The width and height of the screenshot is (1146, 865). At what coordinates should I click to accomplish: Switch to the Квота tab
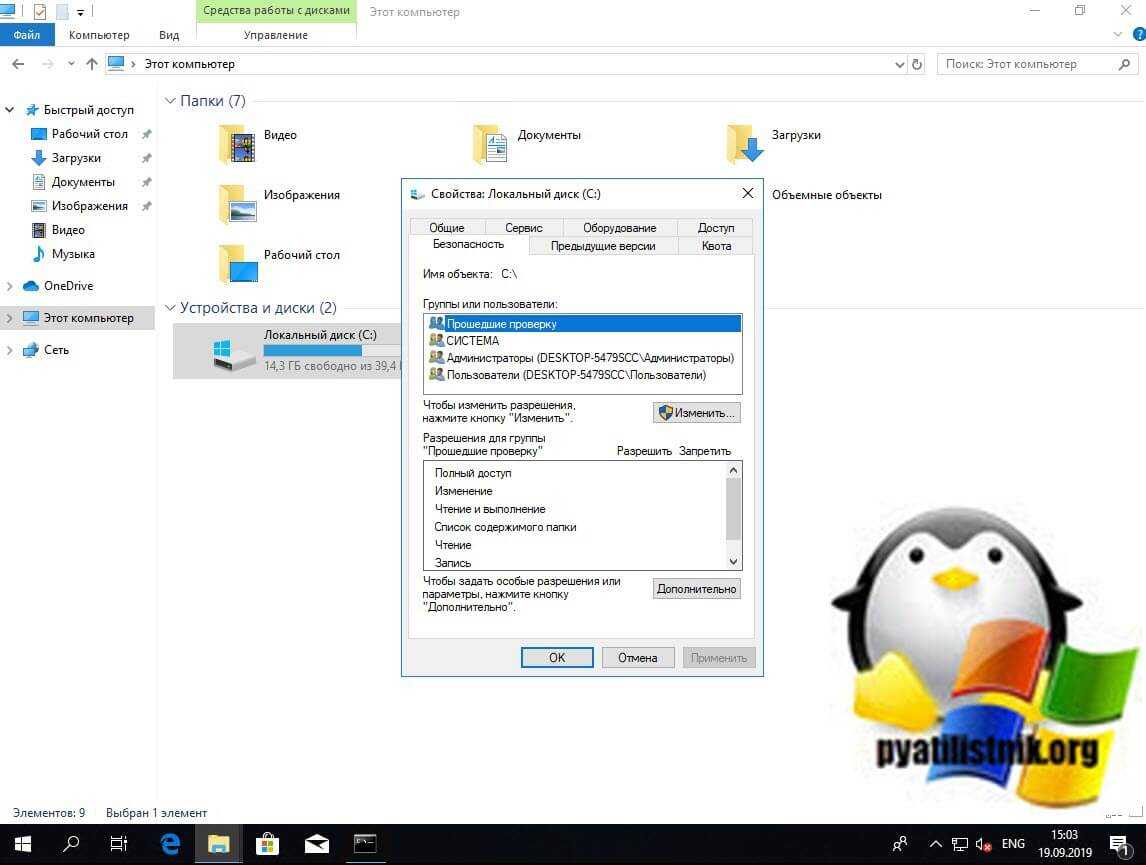click(716, 246)
